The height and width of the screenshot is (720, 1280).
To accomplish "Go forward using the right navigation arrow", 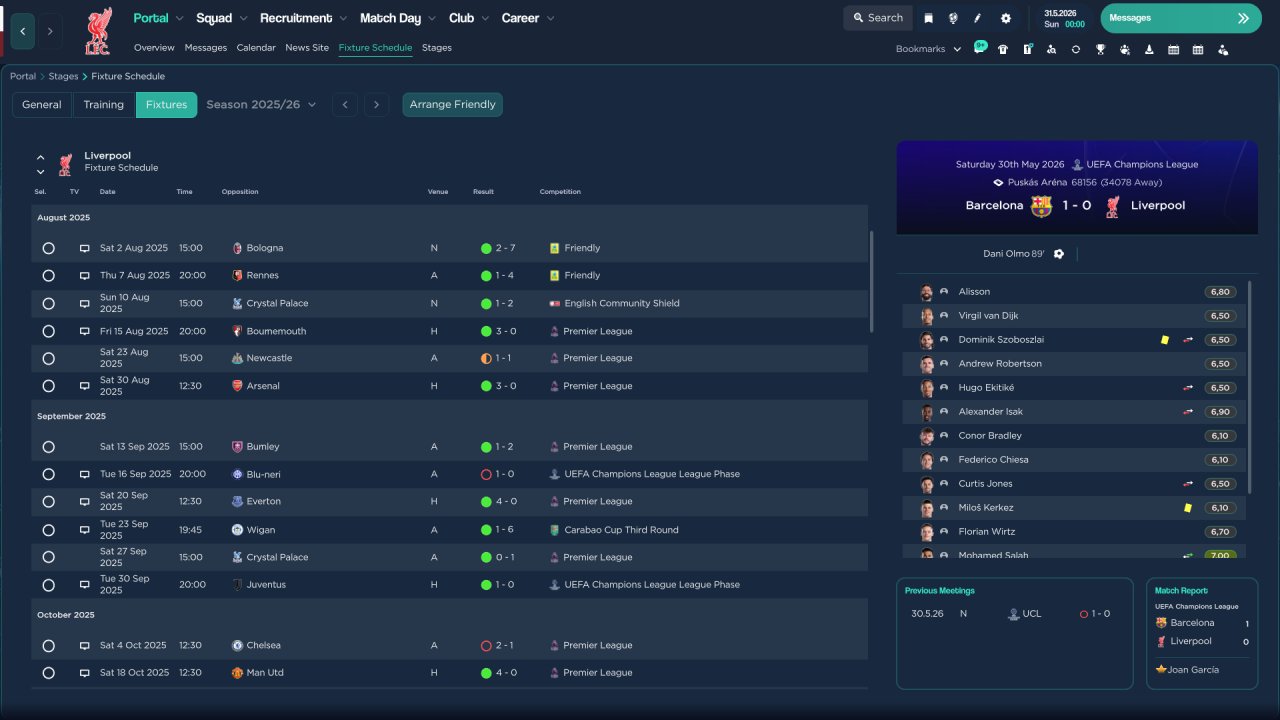I will 50,31.
